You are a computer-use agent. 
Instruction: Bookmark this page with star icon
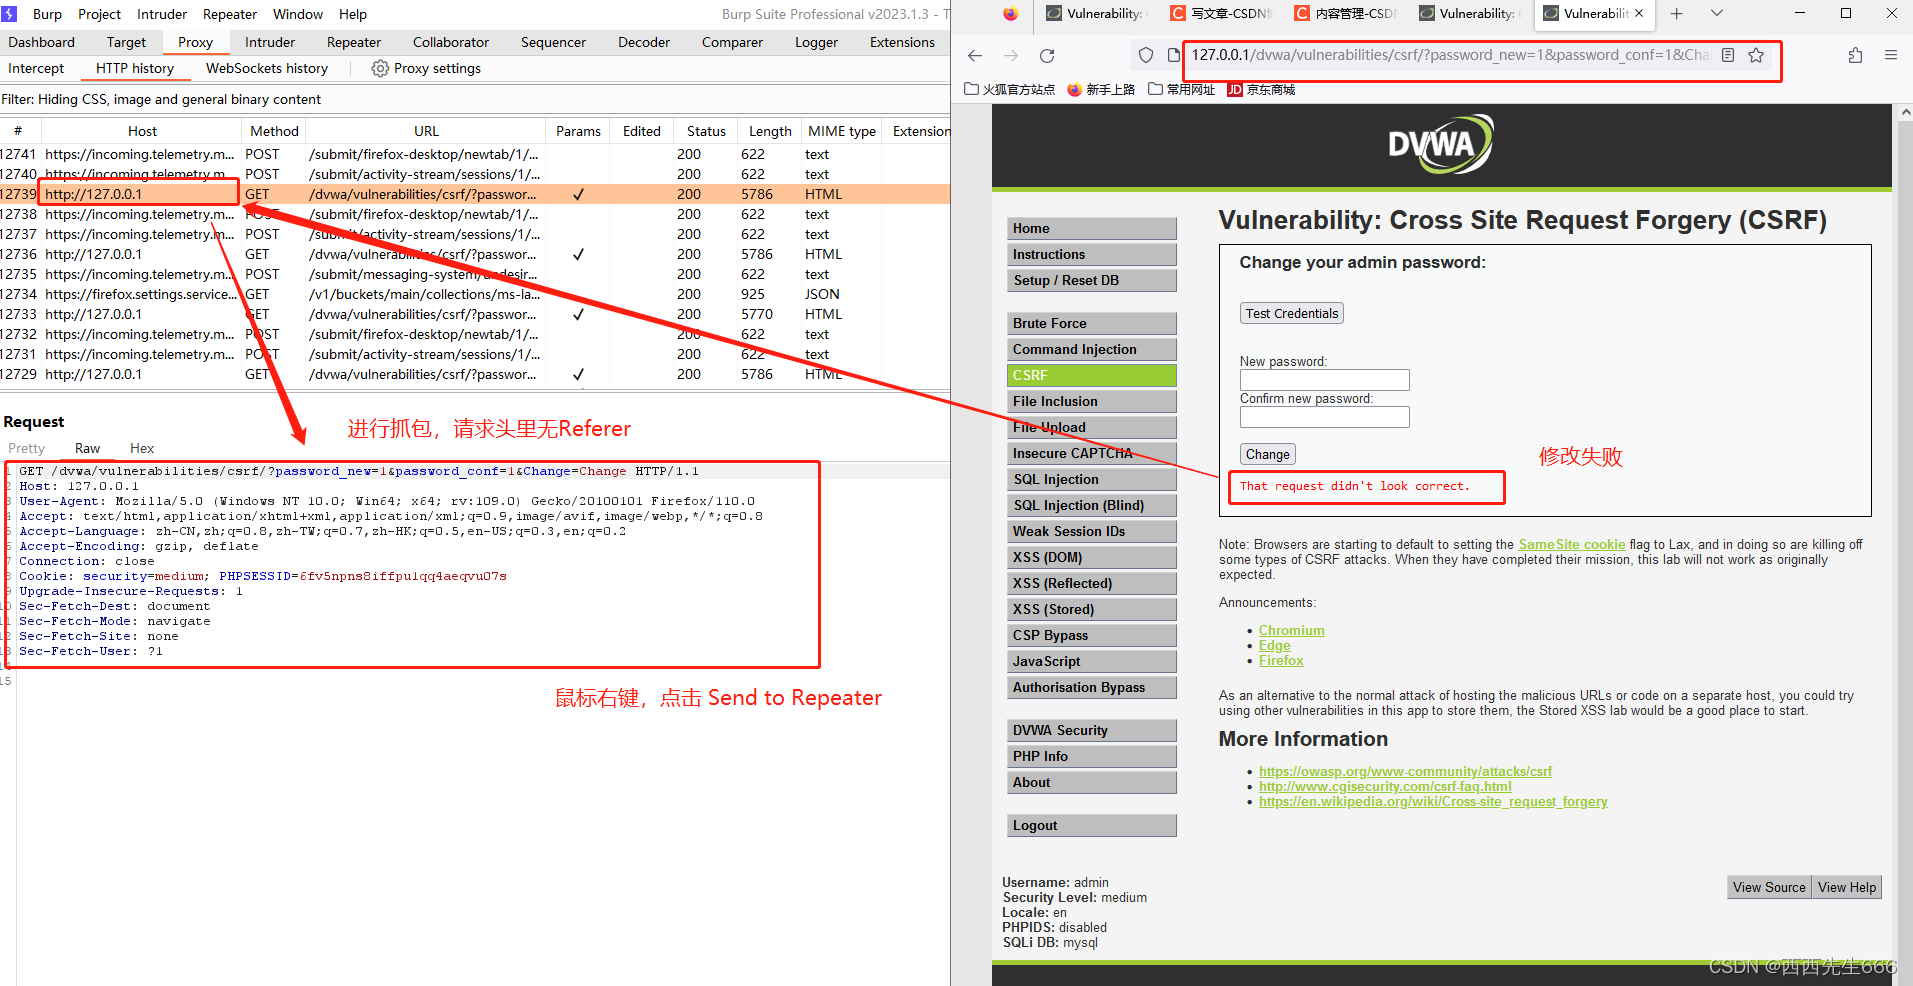(x=1756, y=55)
